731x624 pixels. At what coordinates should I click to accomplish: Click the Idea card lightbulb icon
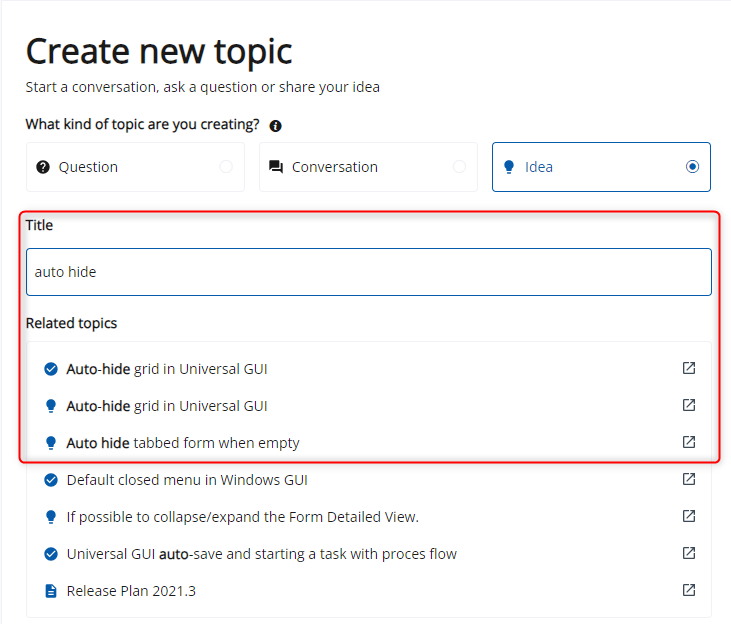tap(509, 167)
